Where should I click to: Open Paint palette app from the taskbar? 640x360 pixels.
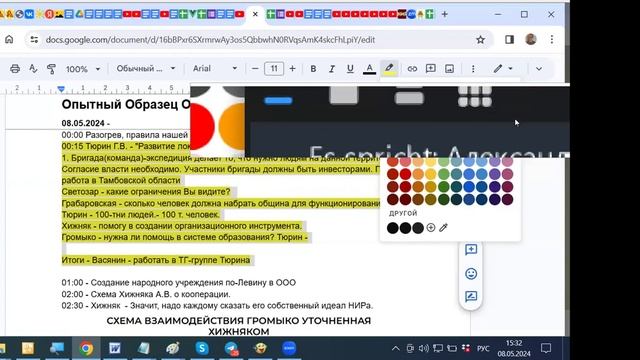(x=173, y=348)
